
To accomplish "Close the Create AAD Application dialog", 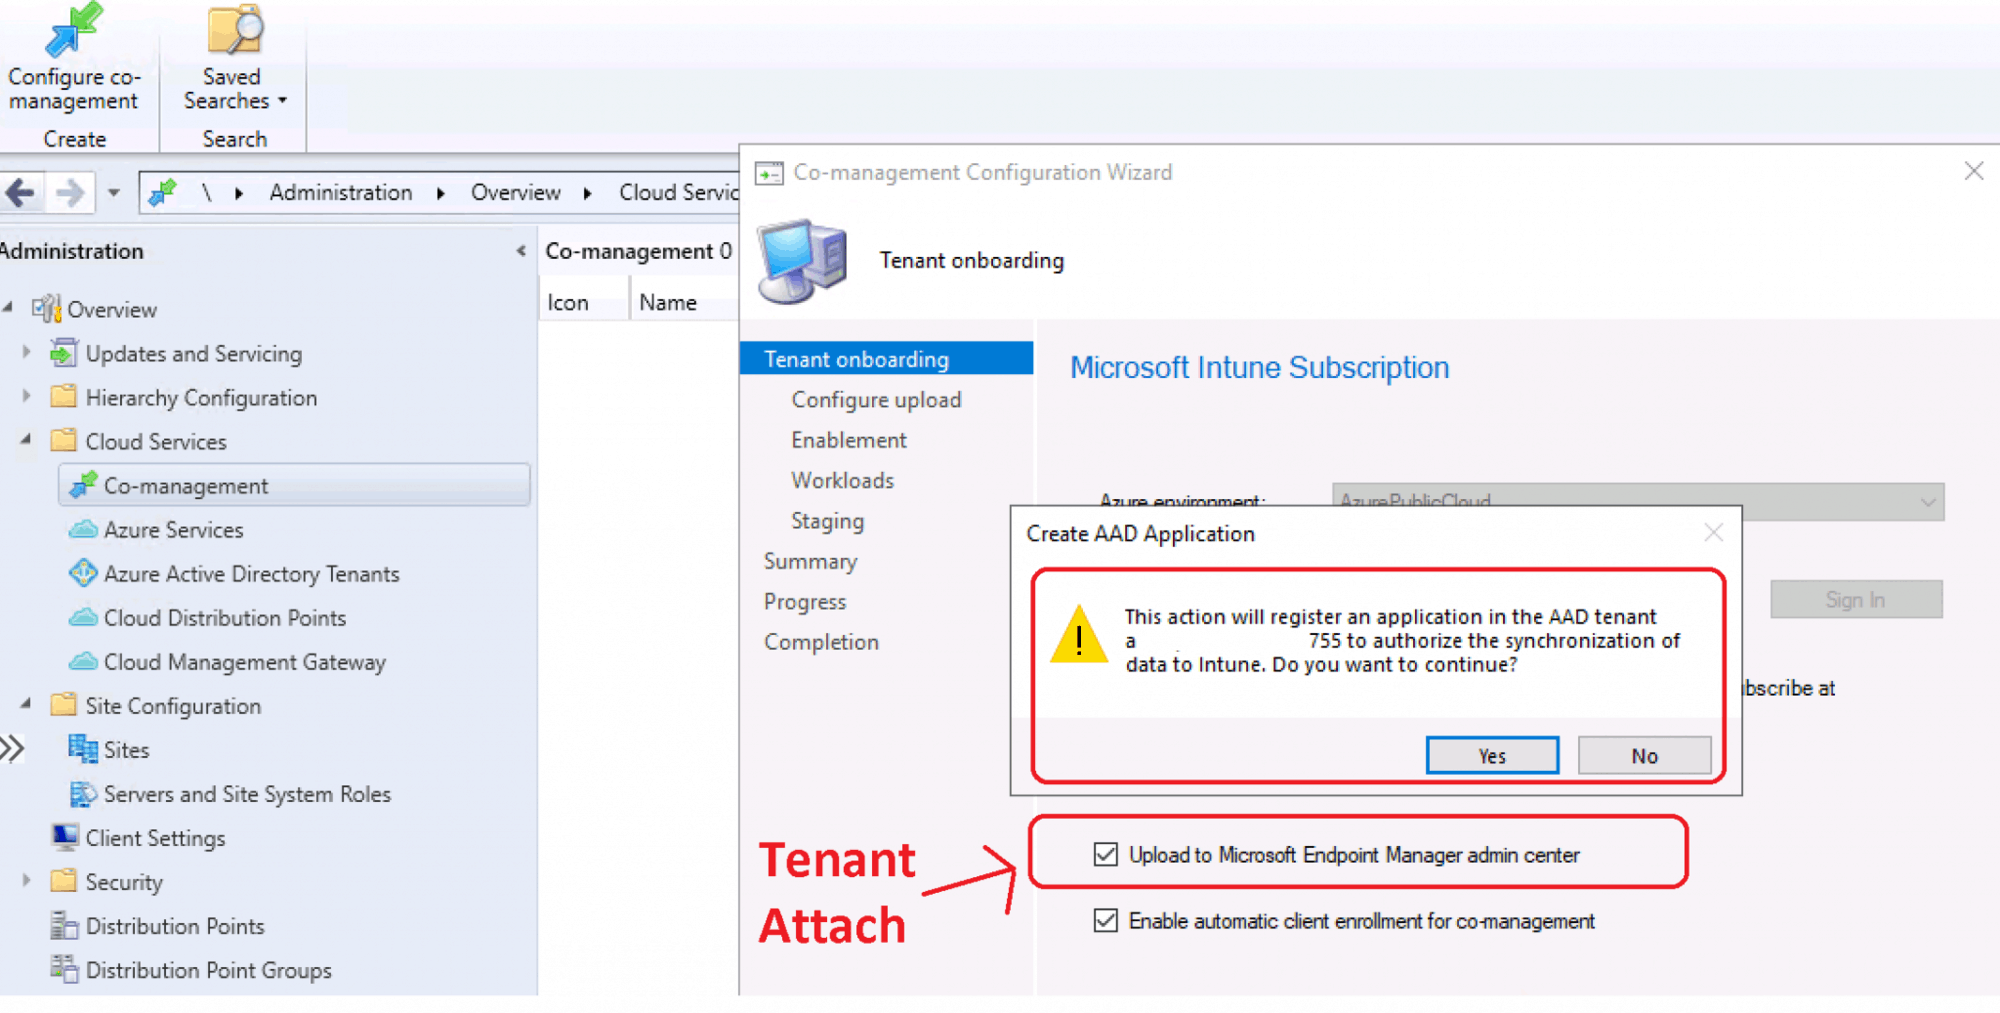I will pyautogui.click(x=1713, y=533).
